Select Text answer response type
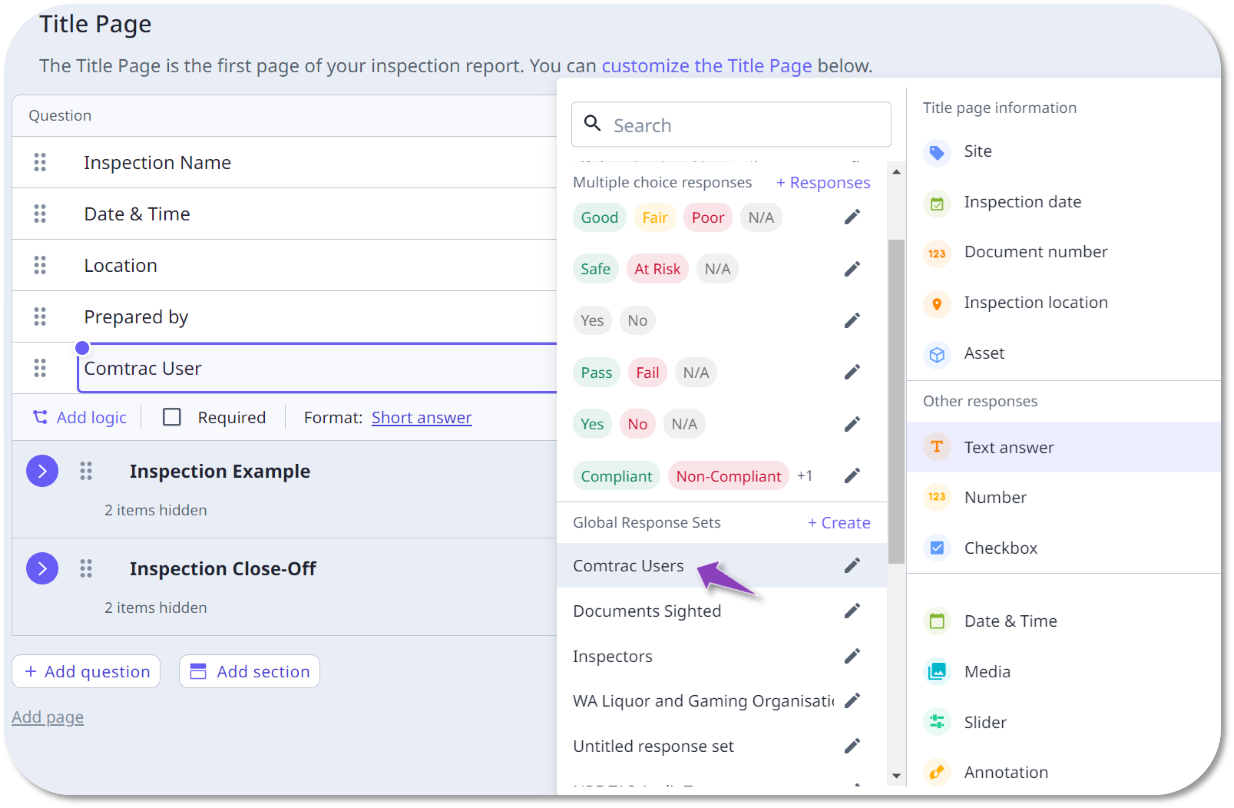This screenshot has height=808, width=1234. [1008, 447]
